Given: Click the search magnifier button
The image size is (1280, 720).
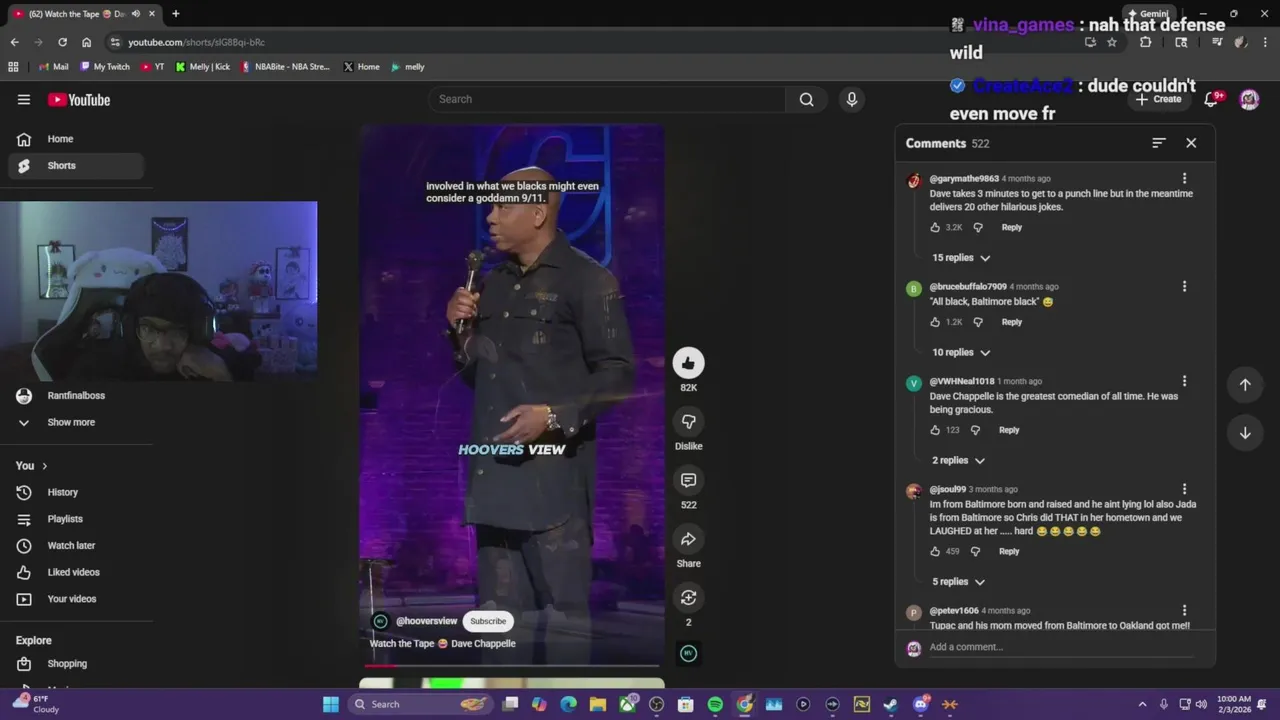Looking at the screenshot, I should coord(806,99).
